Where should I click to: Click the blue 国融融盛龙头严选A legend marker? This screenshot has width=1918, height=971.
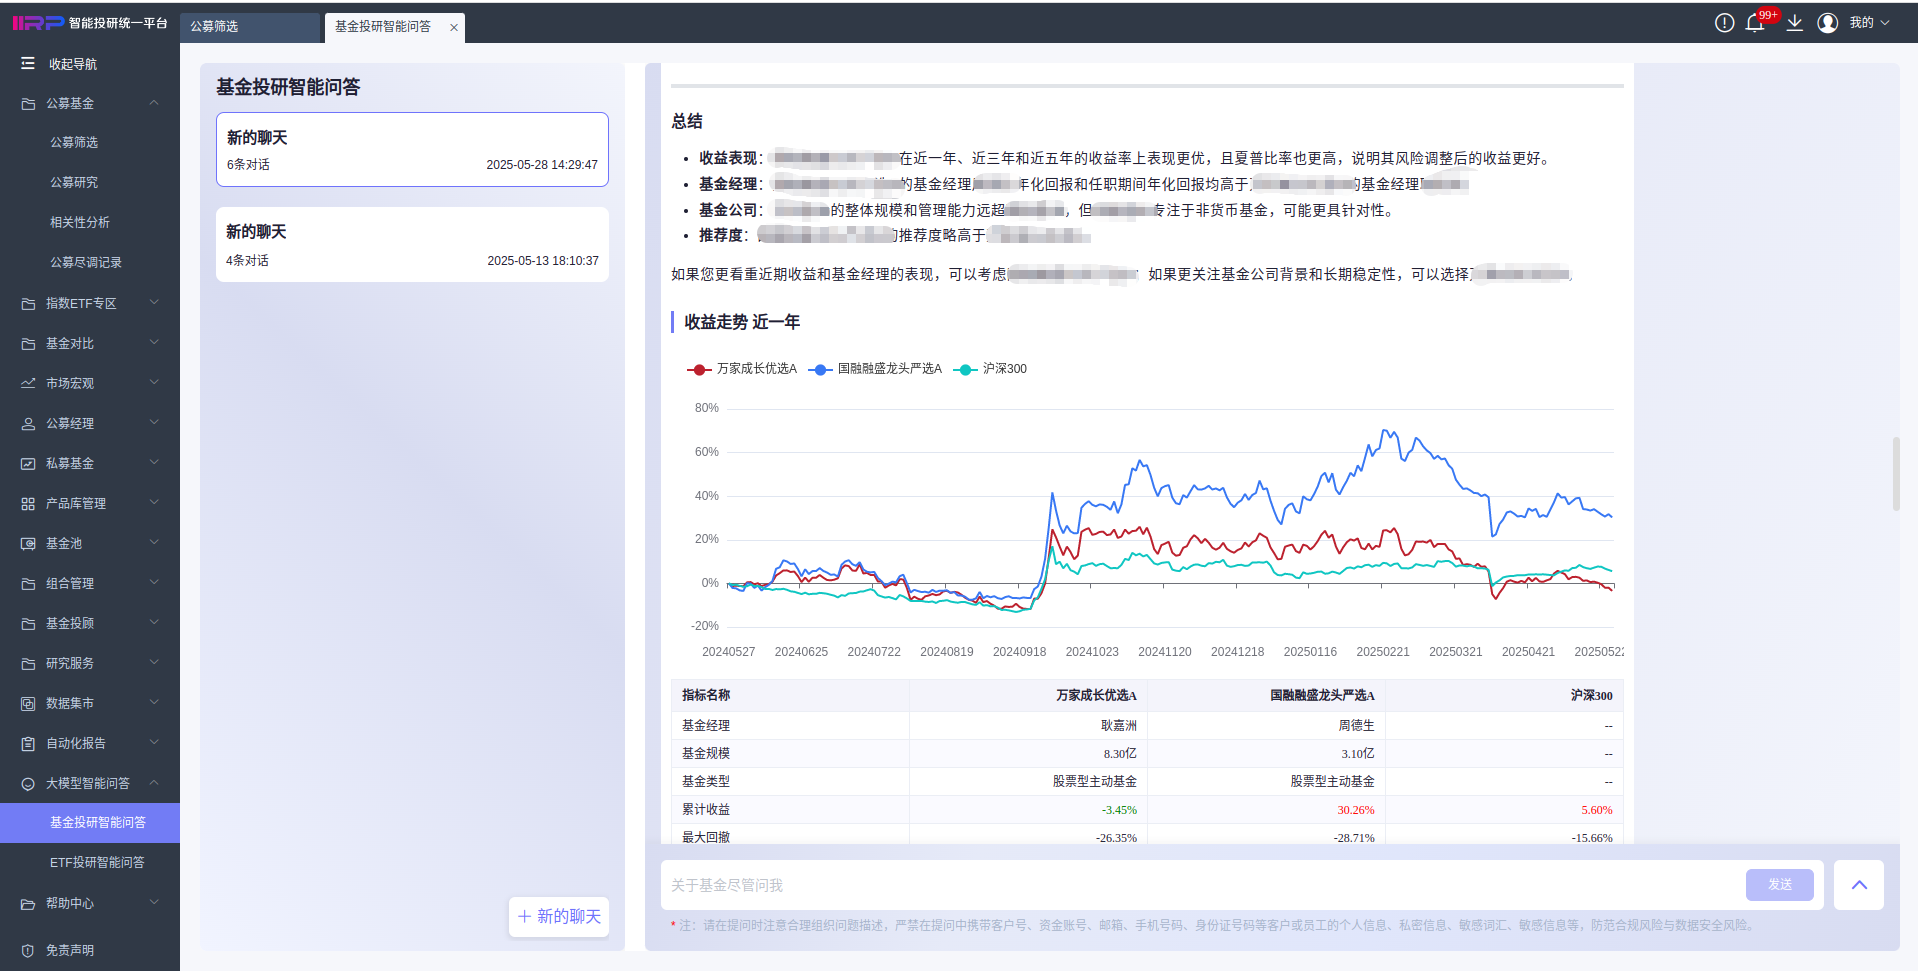820,370
